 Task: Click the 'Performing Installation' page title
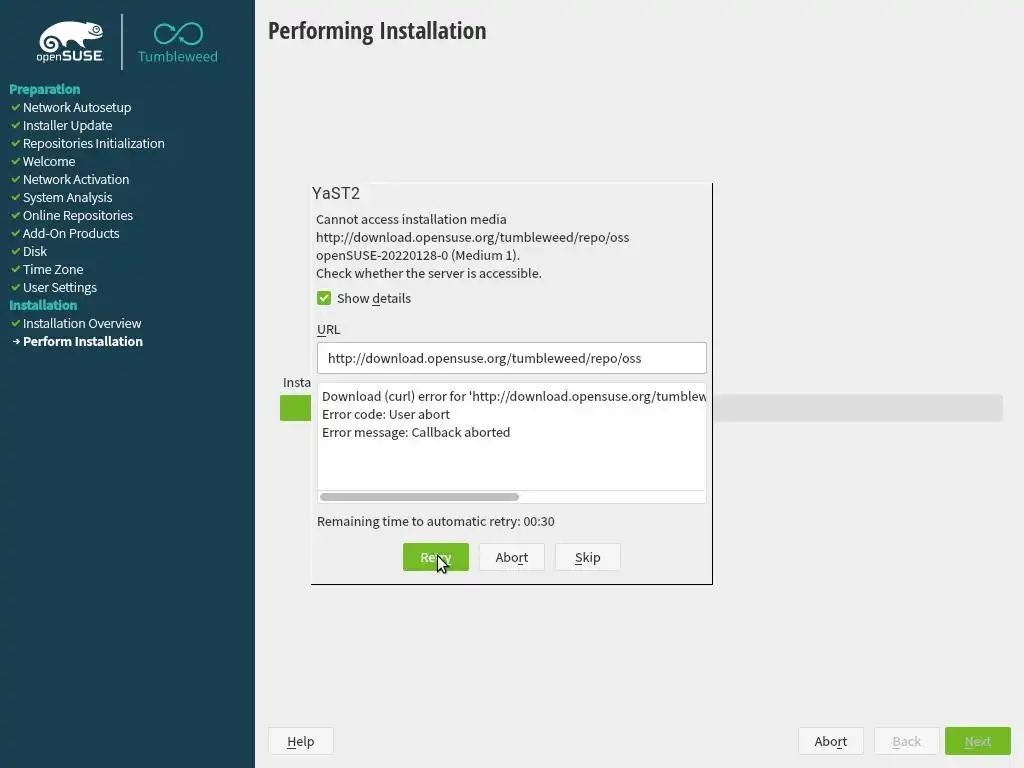(x=377, y=31)
